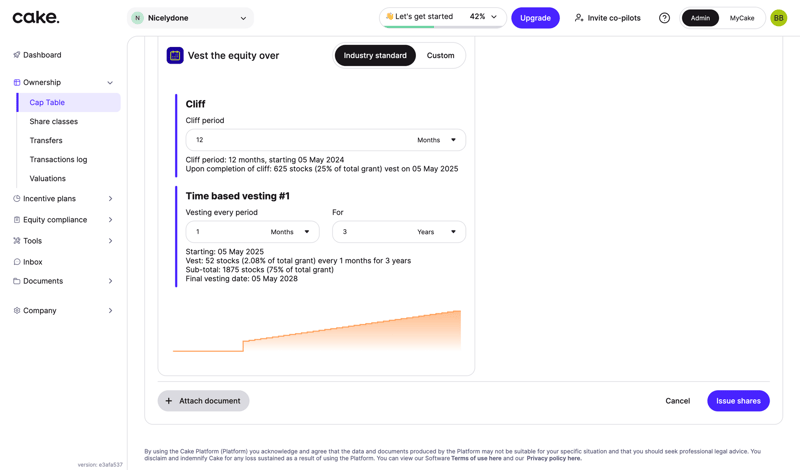Open the vesting duration Years dropdown
This screenshot has height=470, width=800.
(434, 232)
